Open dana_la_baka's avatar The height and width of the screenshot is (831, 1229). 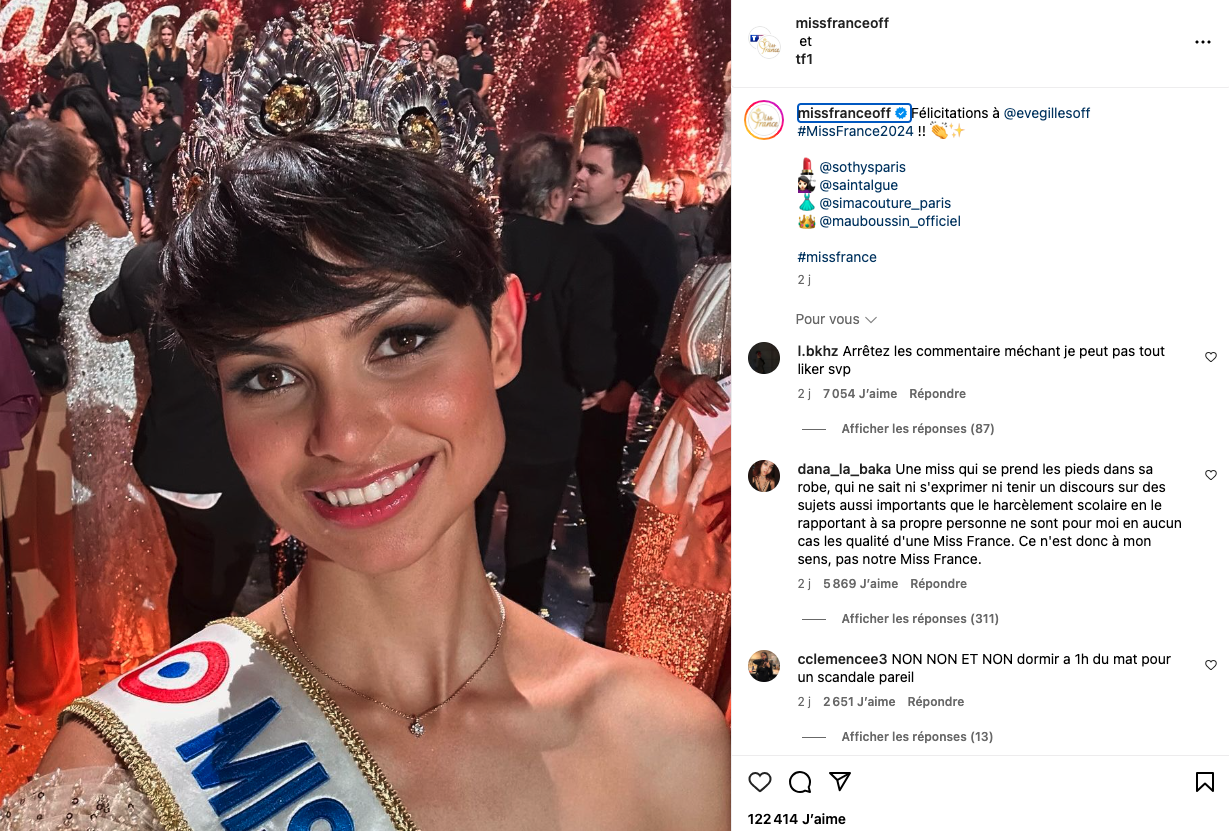764,476
